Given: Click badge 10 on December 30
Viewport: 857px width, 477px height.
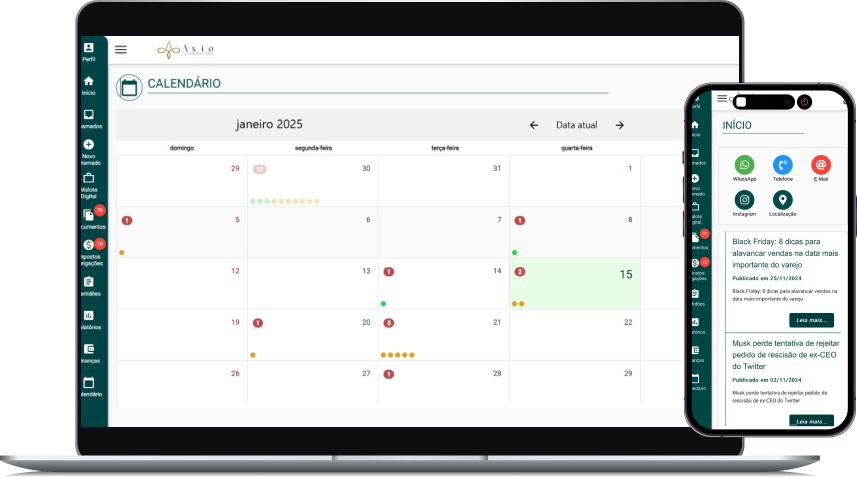Looking at the screenshot, I should 260,169.
